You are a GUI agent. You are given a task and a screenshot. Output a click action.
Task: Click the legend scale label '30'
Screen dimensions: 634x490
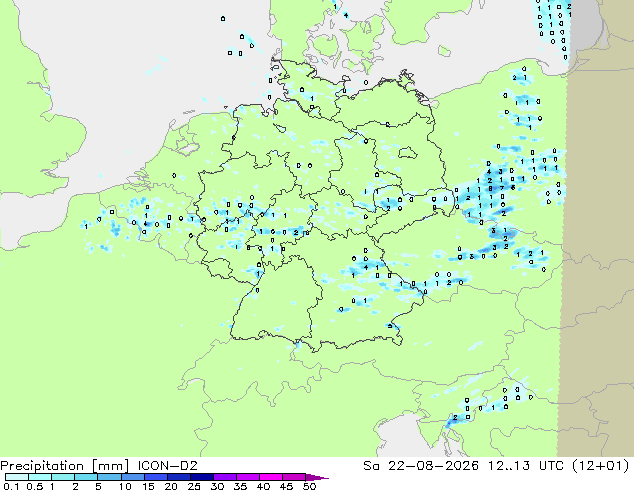[x=217, y=486]
